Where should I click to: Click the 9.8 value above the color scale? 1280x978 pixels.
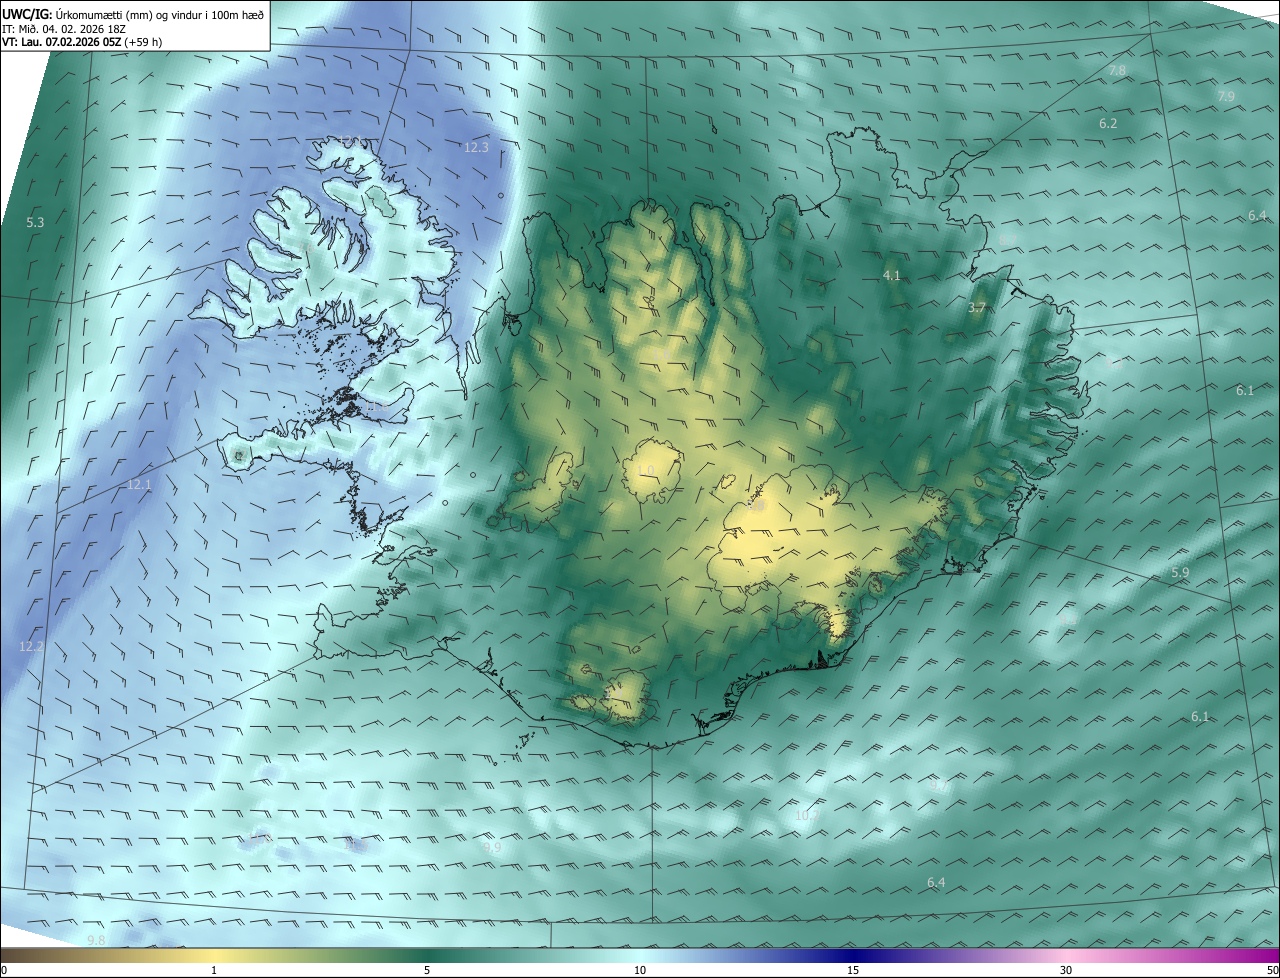coord(96,941)
